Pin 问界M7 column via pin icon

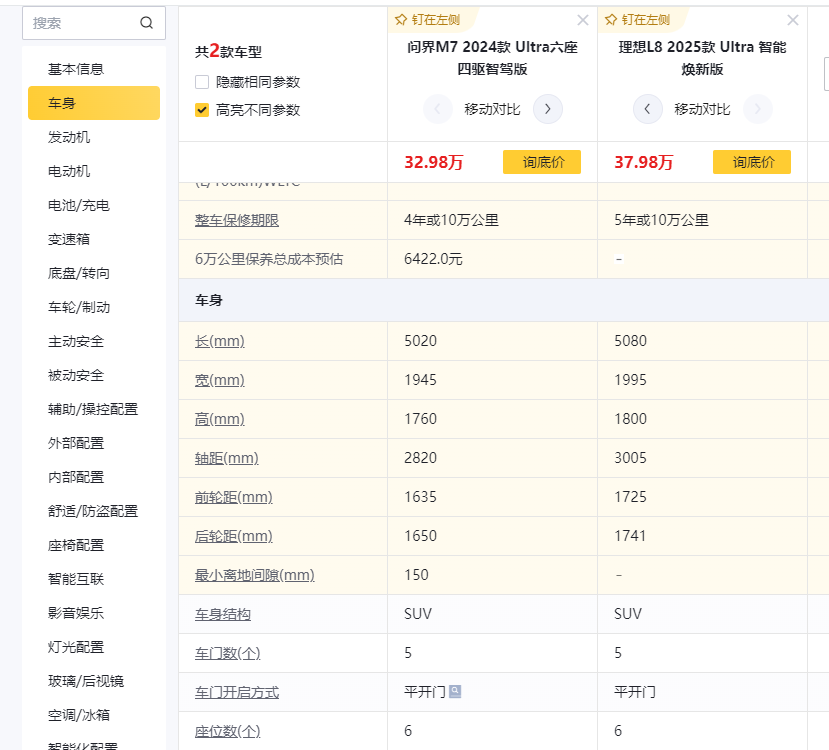pyautogui.click(x=401, y=20)
